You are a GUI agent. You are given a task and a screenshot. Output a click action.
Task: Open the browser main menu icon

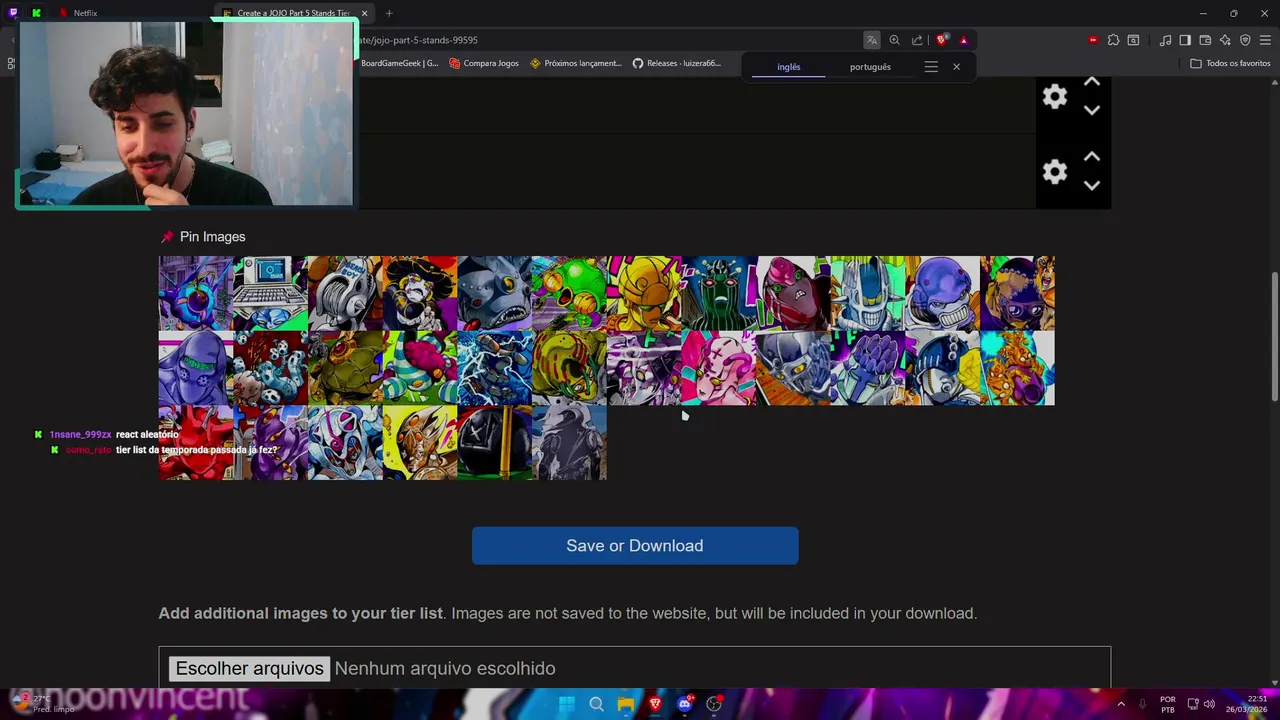point(1265,40)
